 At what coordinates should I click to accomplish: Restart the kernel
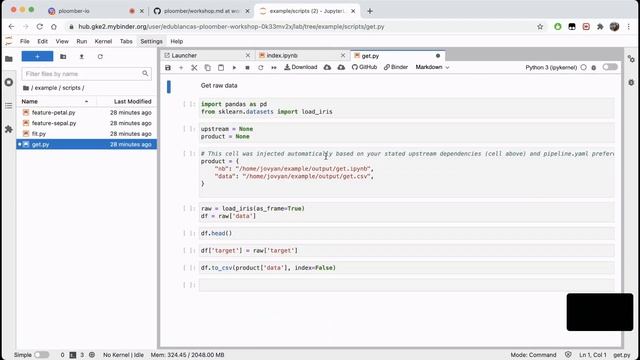[x=260, y=67]
